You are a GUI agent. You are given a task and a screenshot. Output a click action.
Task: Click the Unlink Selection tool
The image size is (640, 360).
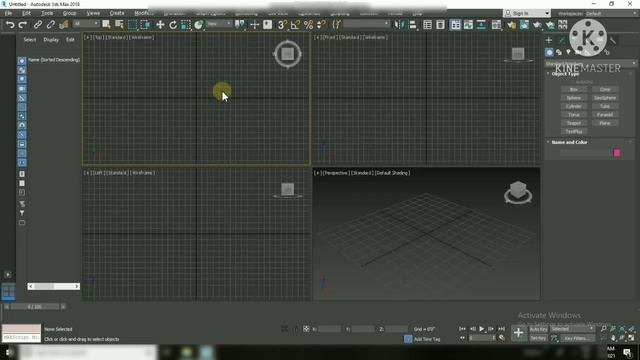point(51,25)
